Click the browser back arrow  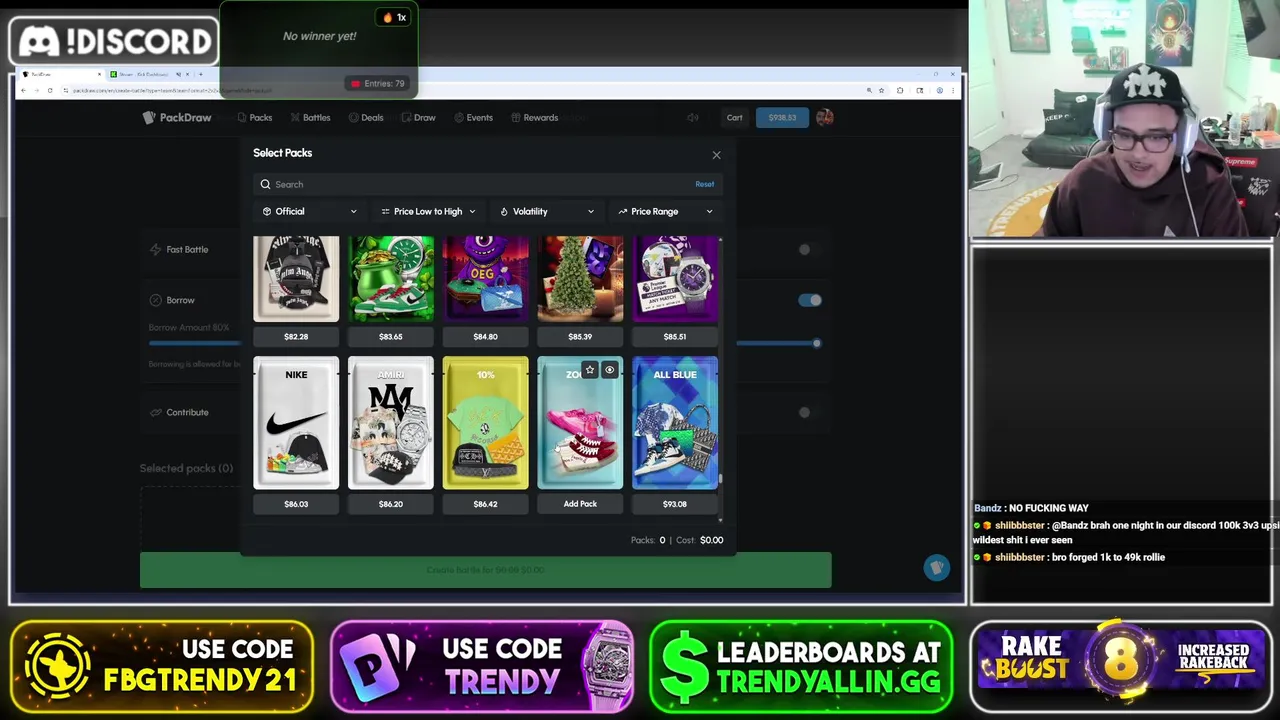24,90
